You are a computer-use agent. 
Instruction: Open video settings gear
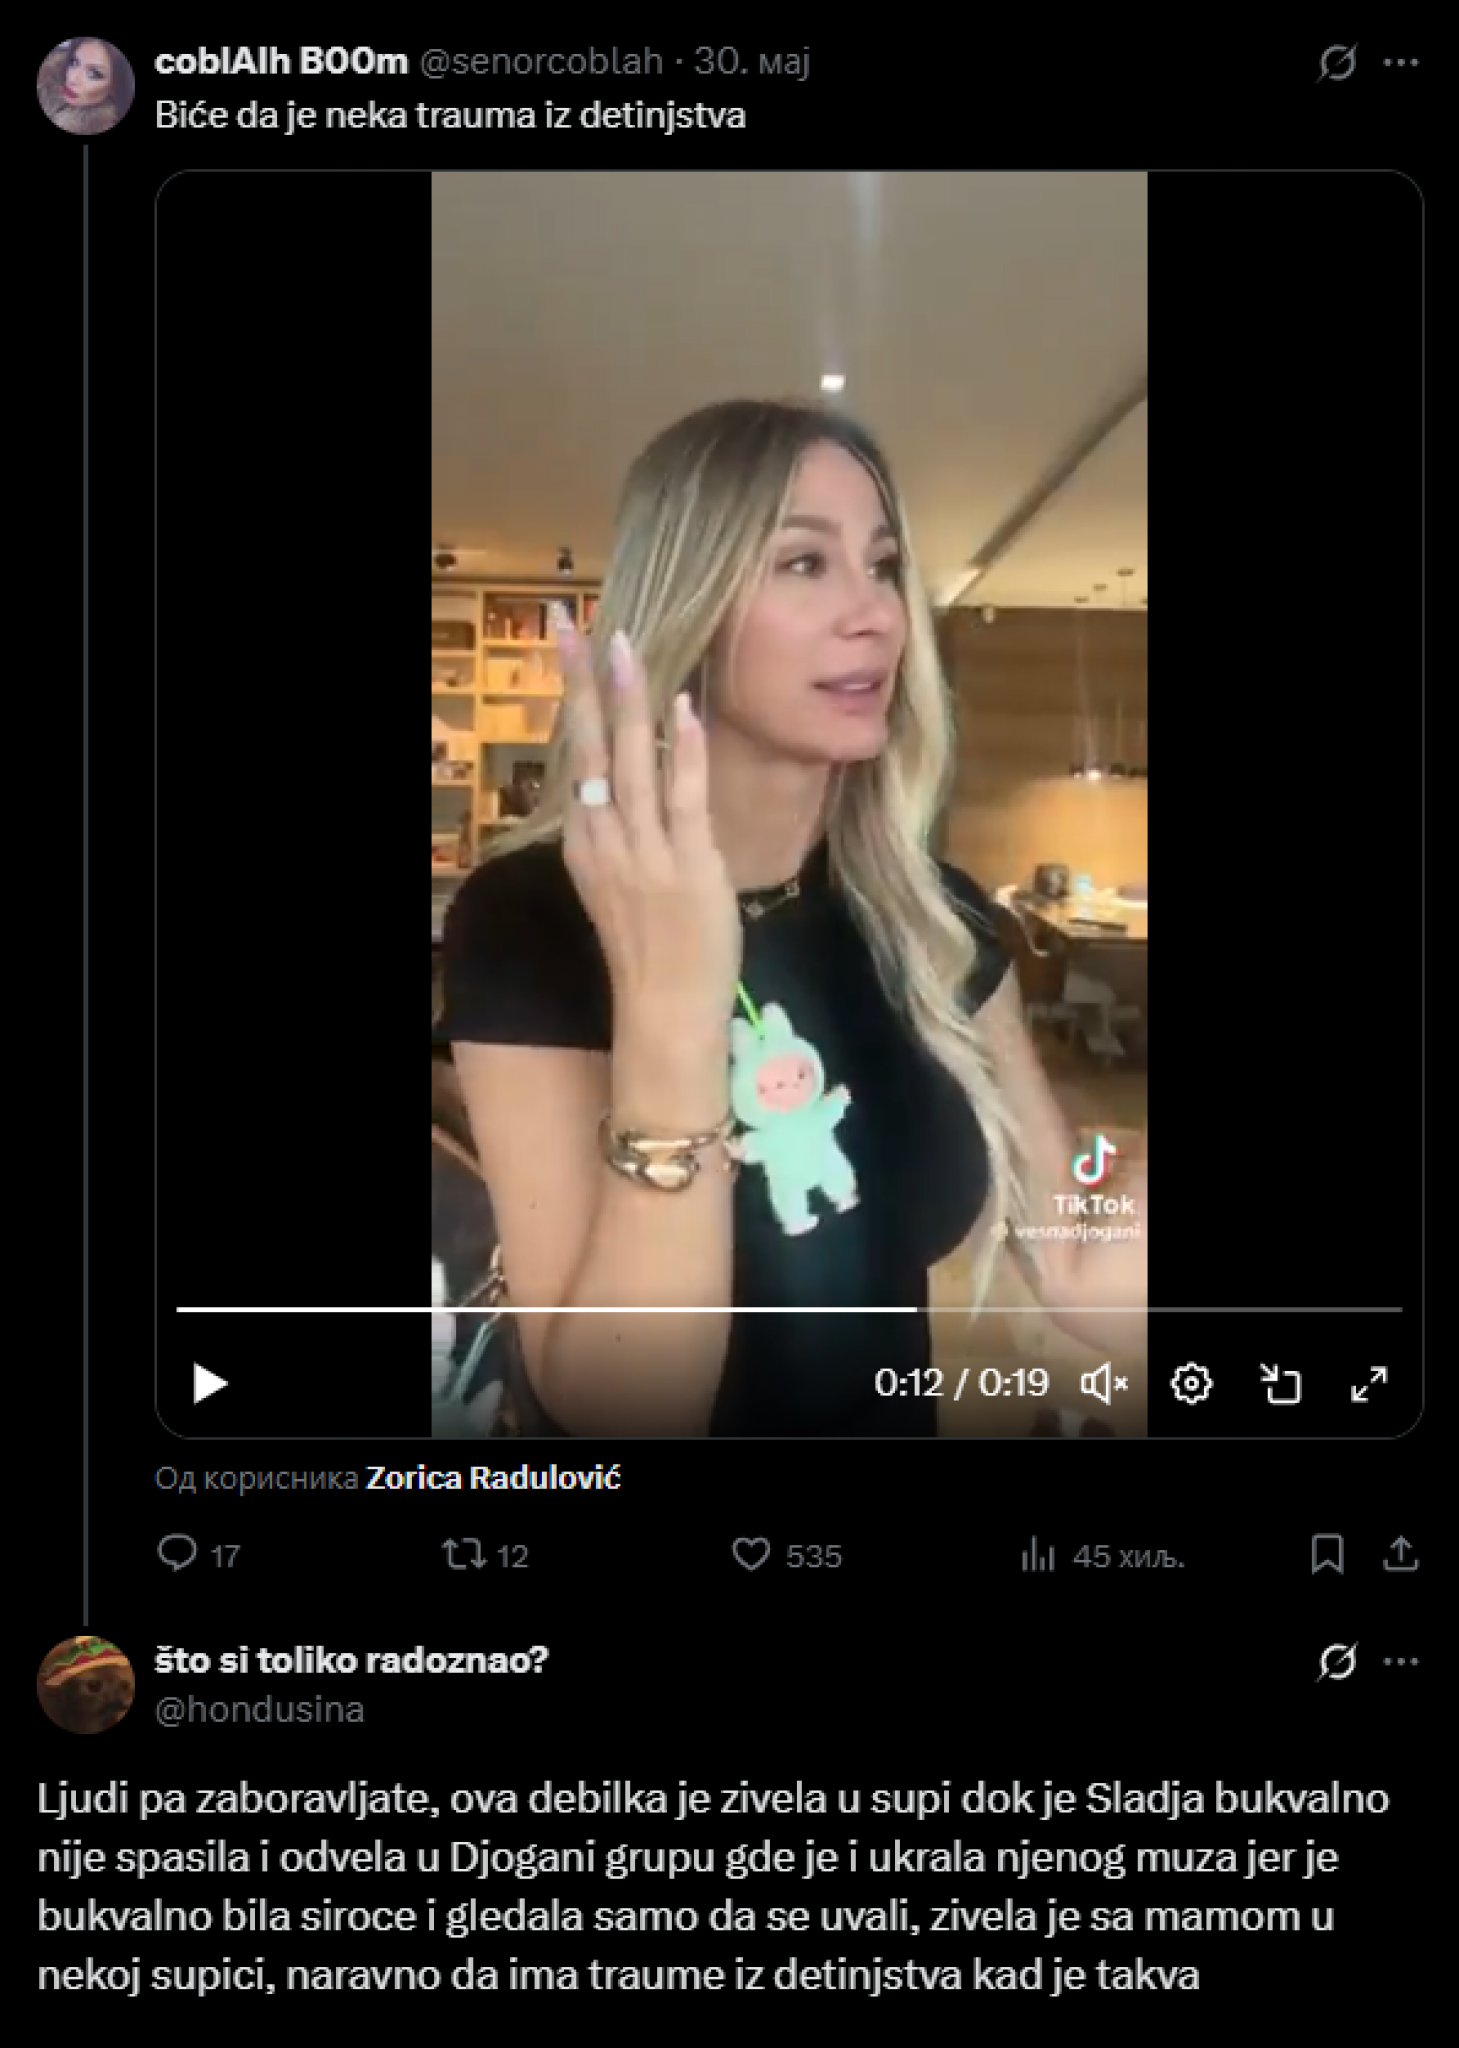coord(1191,1384)
